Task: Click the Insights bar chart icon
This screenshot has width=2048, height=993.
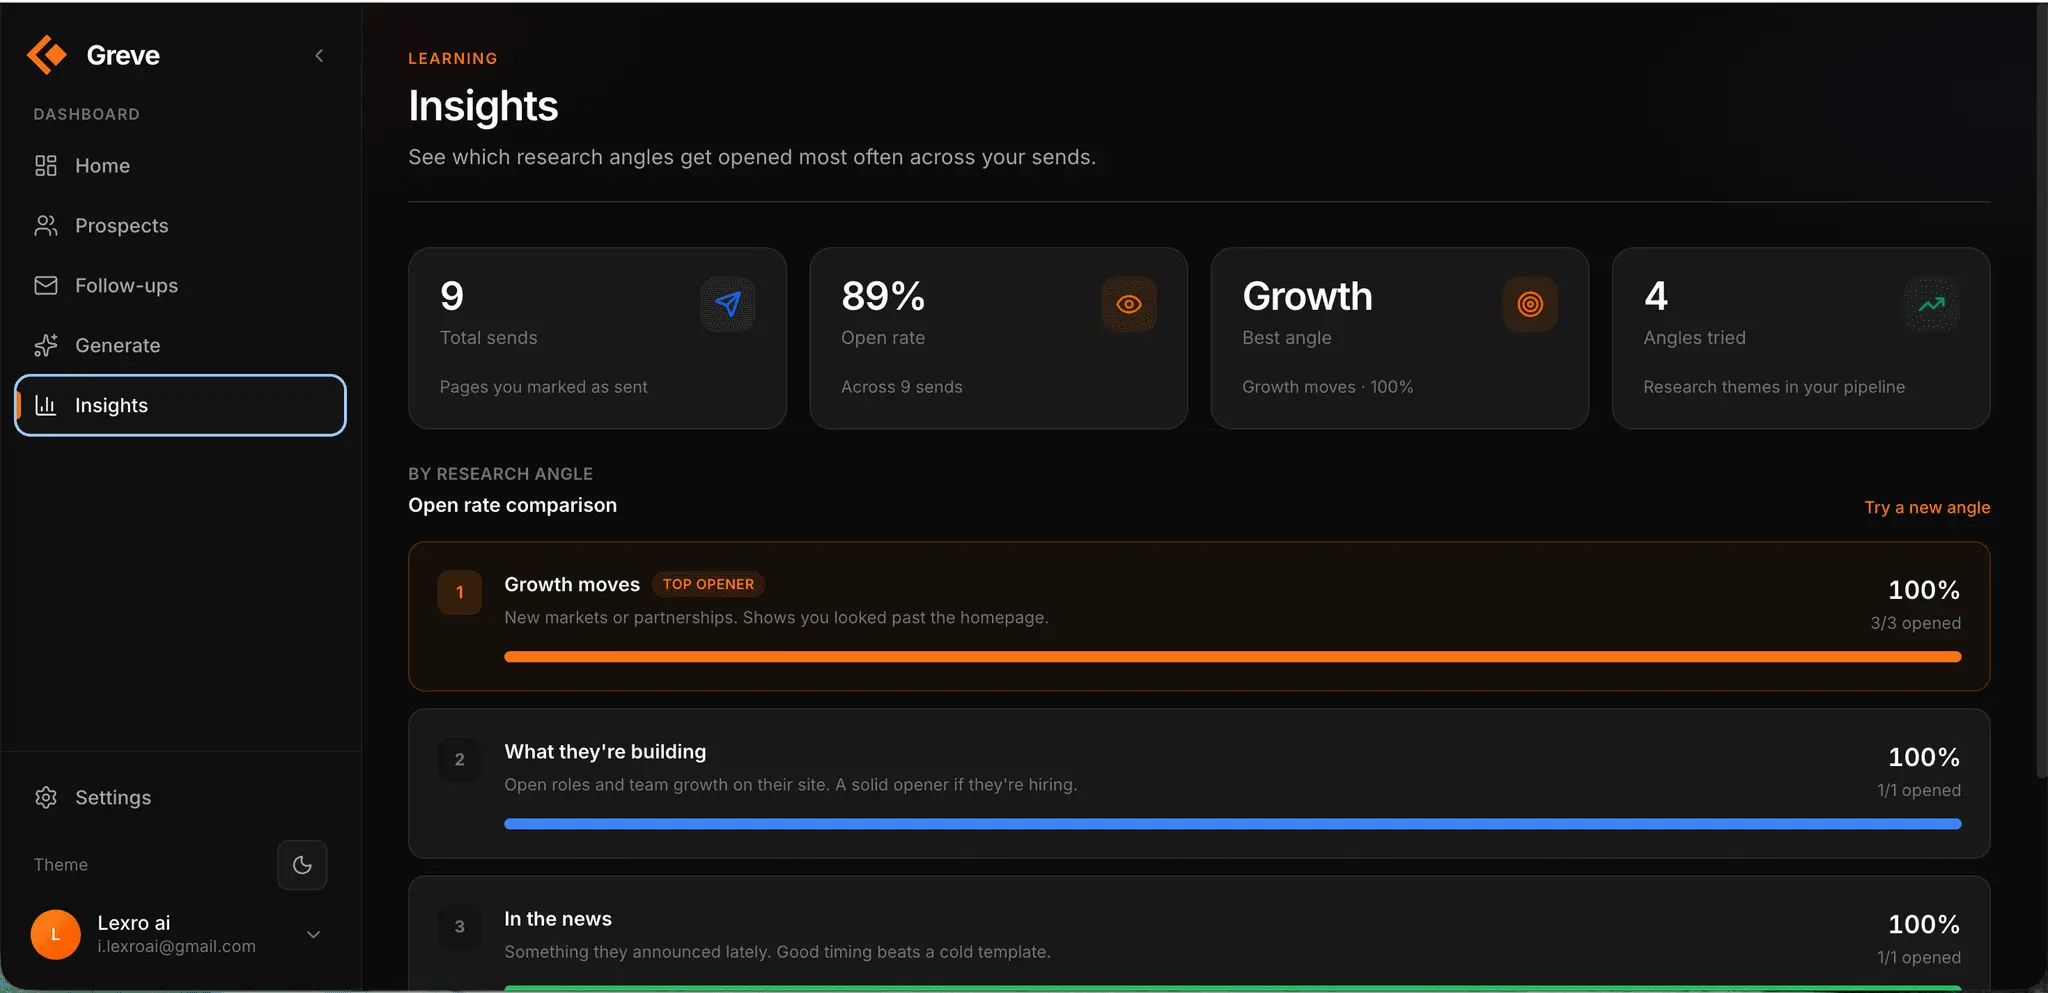Action: (46, 405)
